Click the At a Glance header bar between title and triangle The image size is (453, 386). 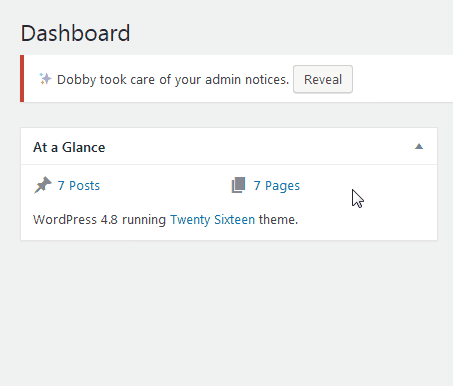pos(260,147)
